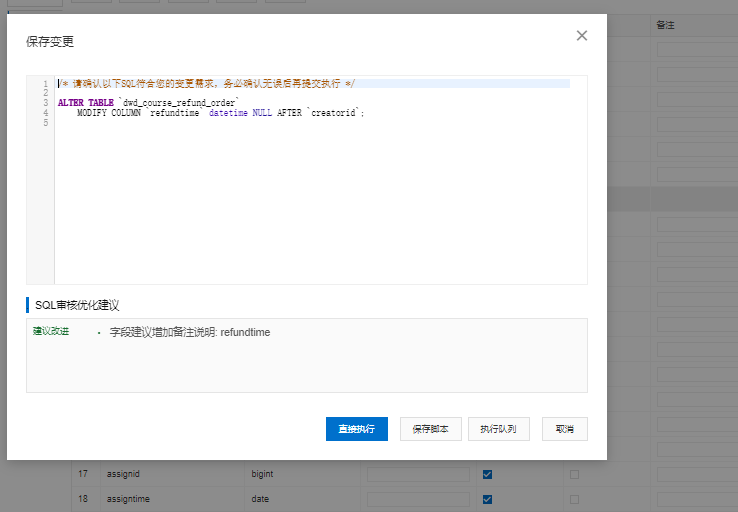Select the assignid column name cell
This screenshot has width=738, height=512.
pyautogui.click(x=172, y=474)
